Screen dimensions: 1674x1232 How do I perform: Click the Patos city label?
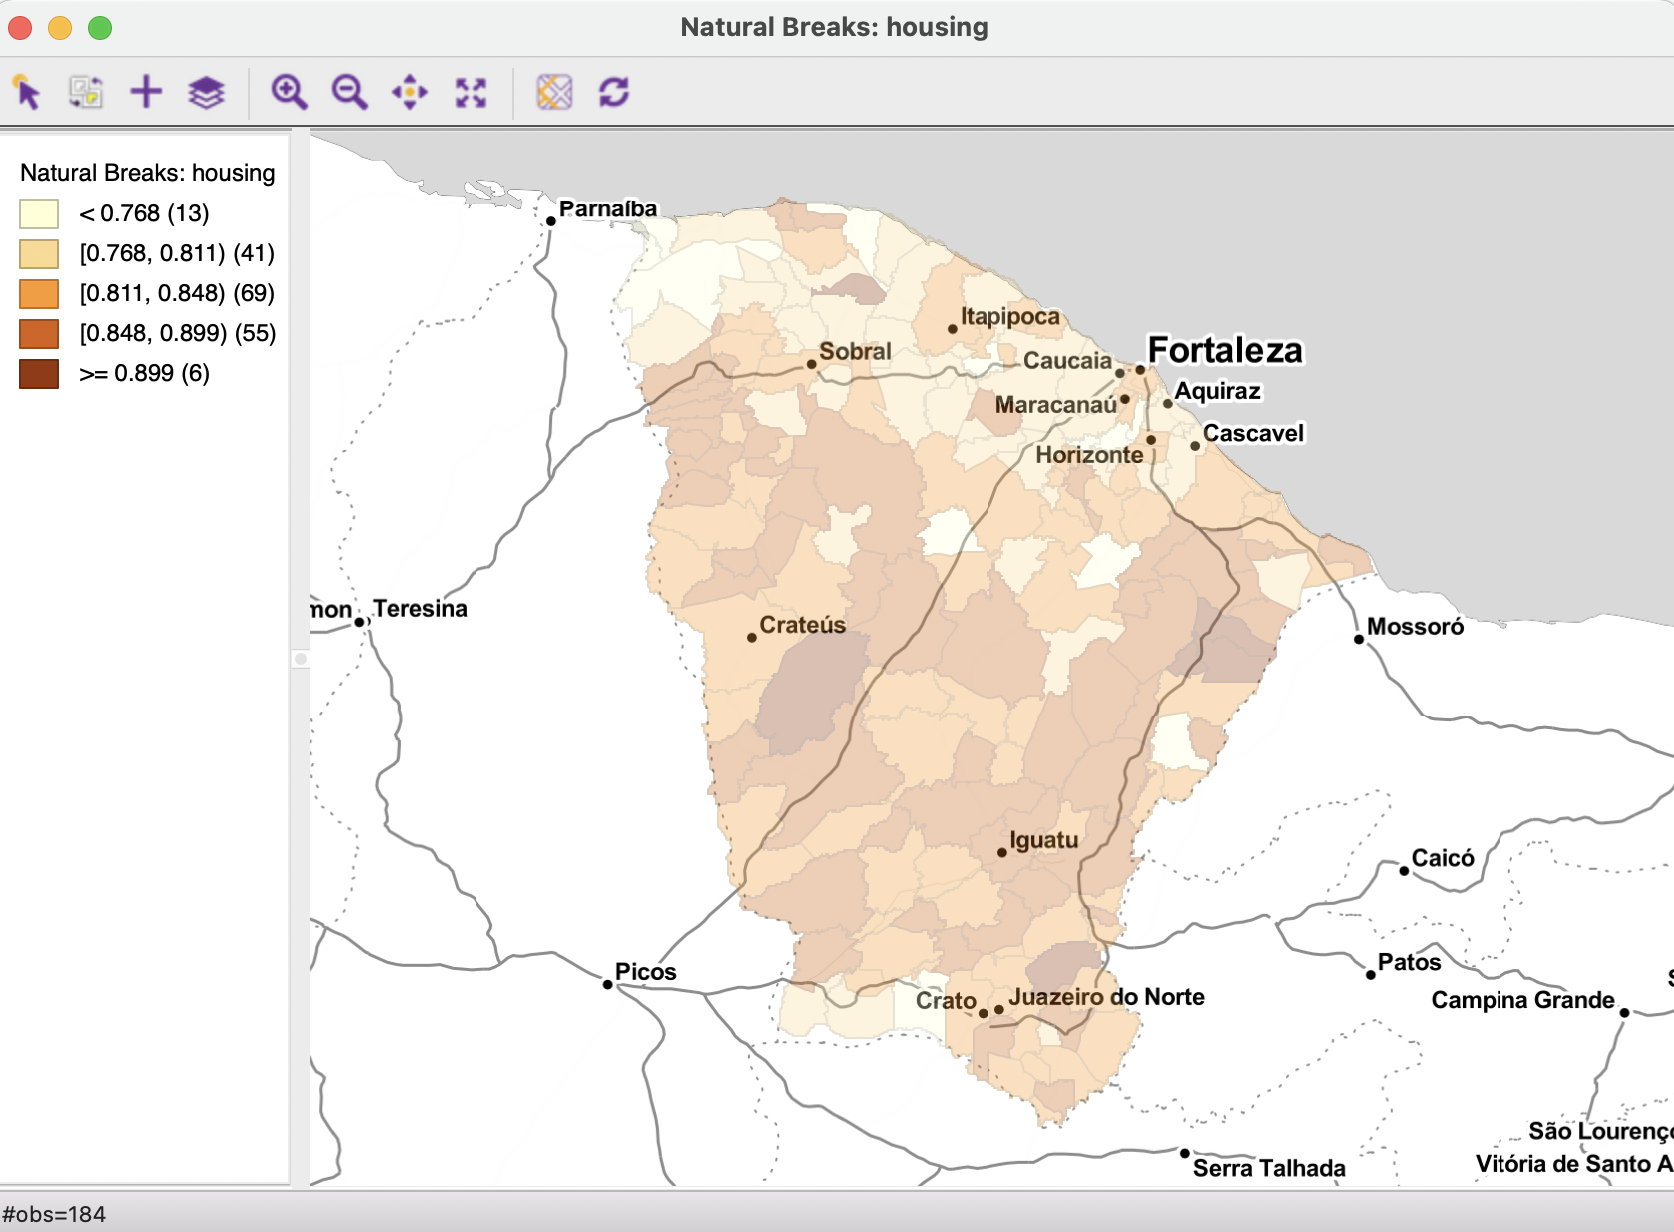pos(1409,962)
